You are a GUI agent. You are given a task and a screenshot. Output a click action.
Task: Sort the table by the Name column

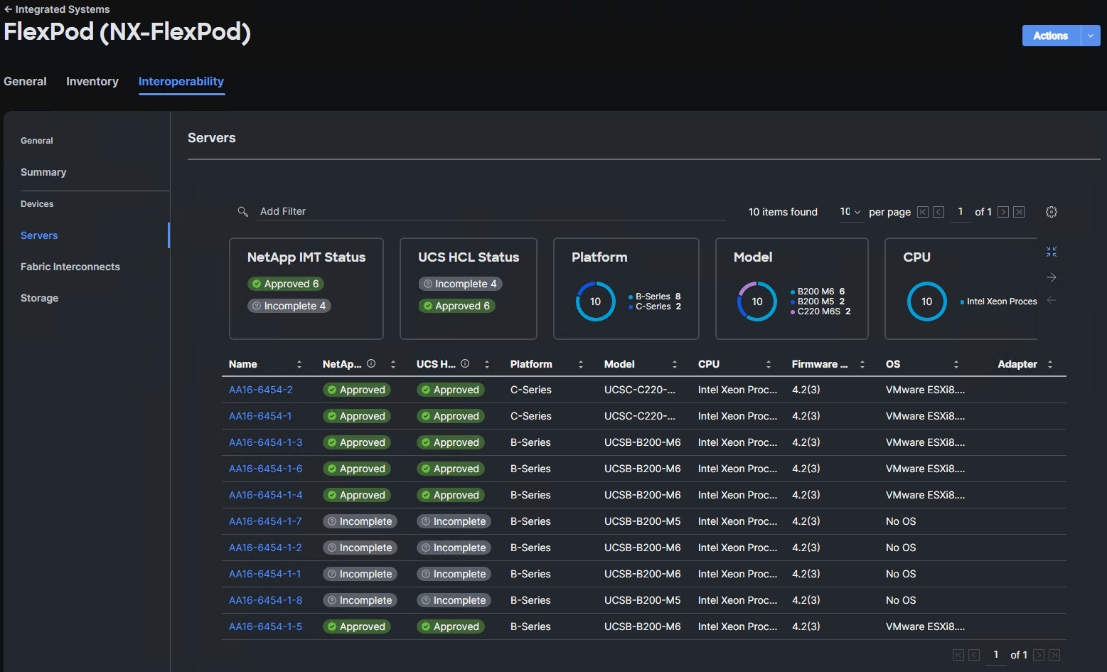click(299, 365)
